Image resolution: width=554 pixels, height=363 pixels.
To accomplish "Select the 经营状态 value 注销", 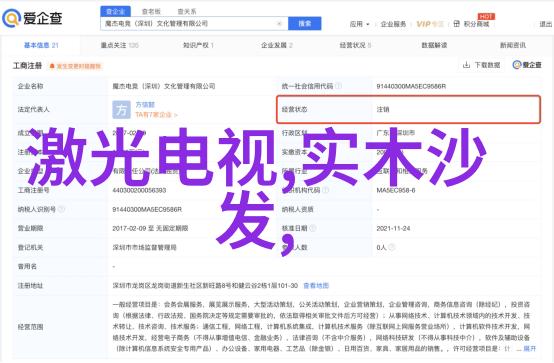I will click(383, 110).
